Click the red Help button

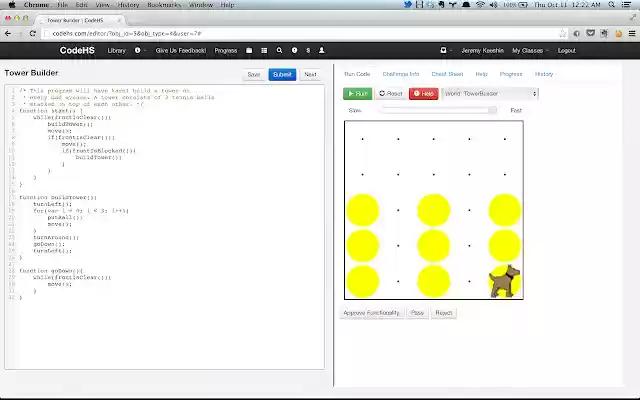click(424, 93)
